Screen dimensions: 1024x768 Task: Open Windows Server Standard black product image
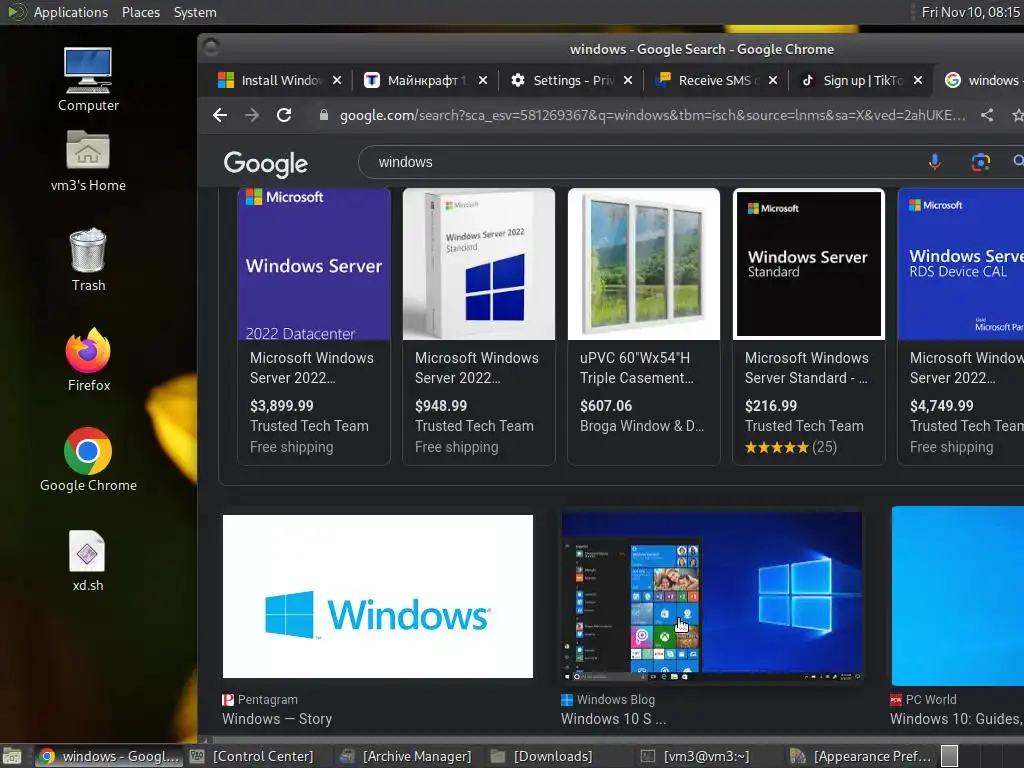click(808, 264)
